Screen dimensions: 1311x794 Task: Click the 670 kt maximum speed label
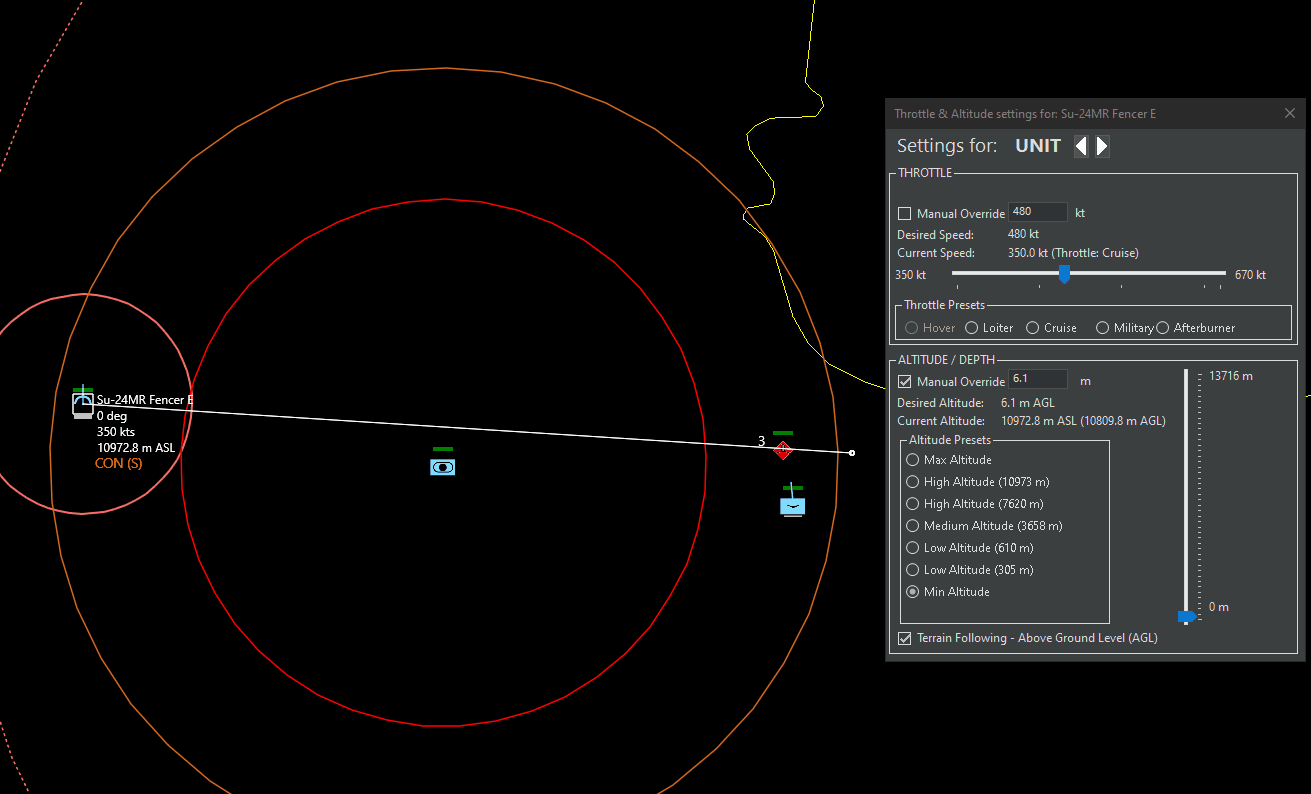click(1250, 275)
